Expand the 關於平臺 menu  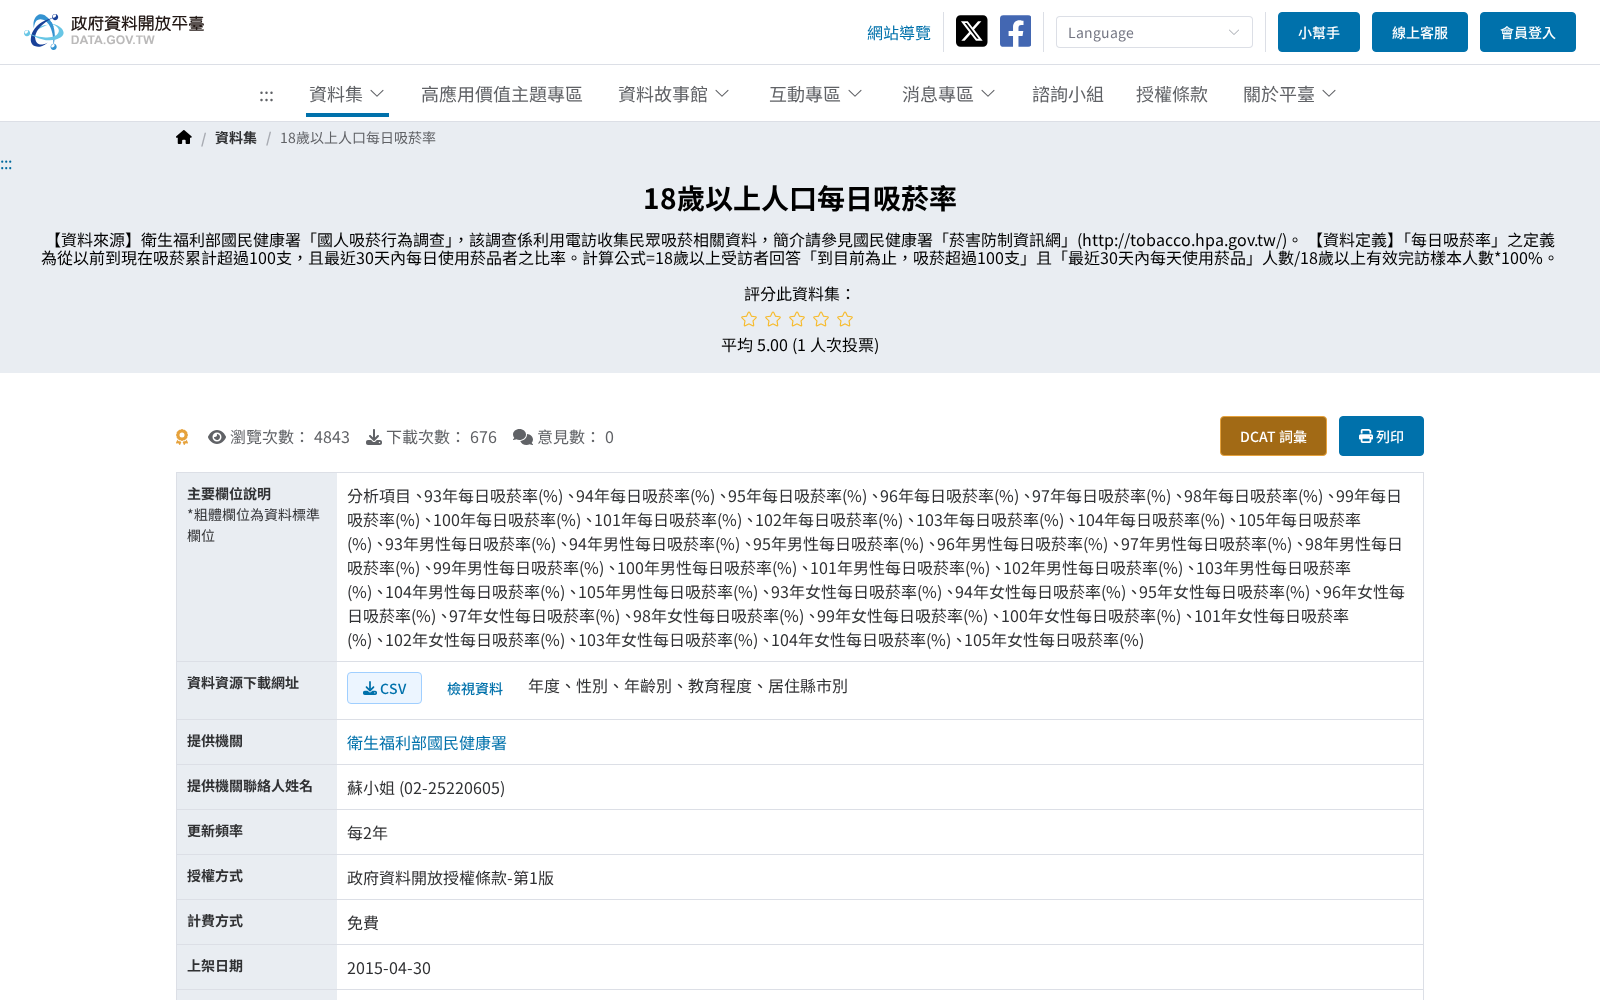pyautogui.click(x=1289, y=94)
